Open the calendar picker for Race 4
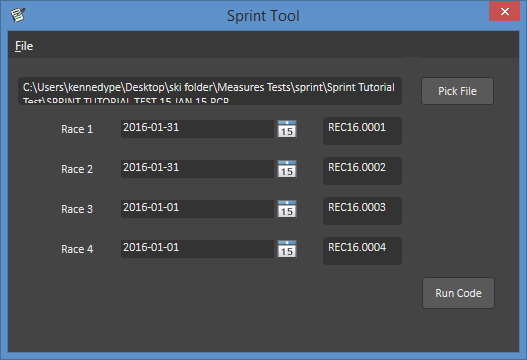The height and width of the screenshot is (360, 527). pos(287,249)
